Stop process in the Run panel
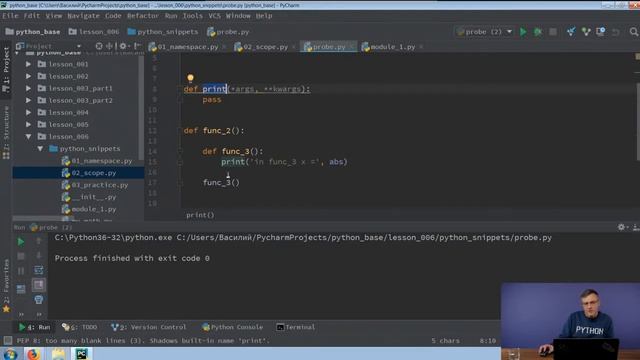 [20, 256]
